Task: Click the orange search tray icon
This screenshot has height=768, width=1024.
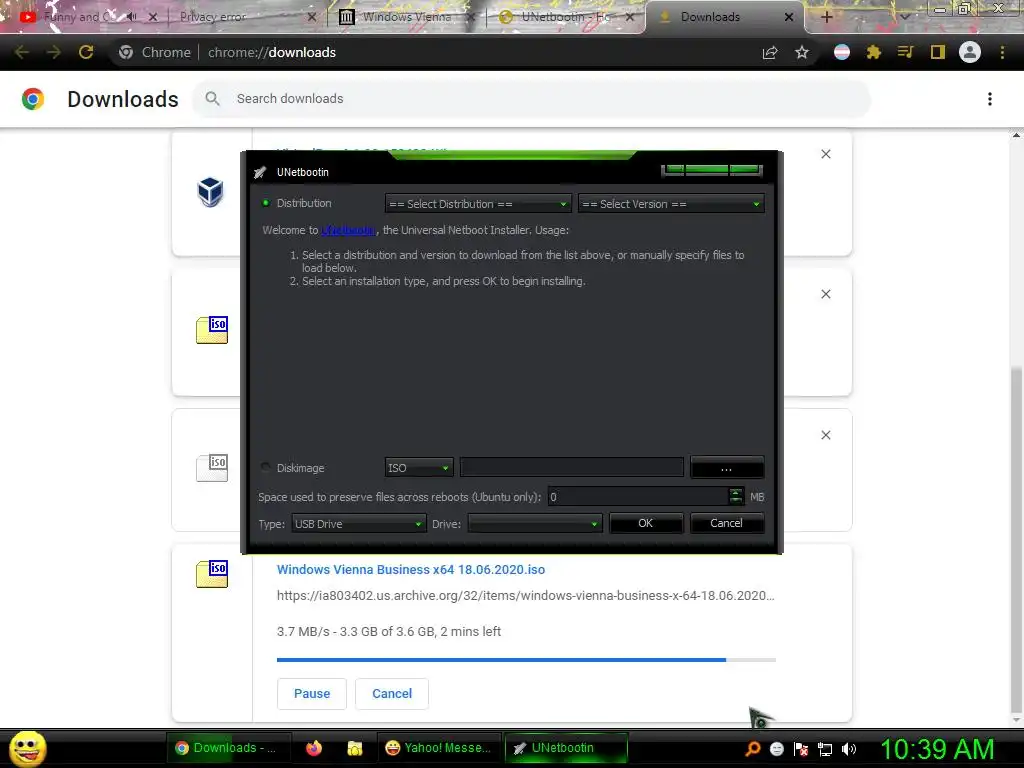Action: (753, 748)
